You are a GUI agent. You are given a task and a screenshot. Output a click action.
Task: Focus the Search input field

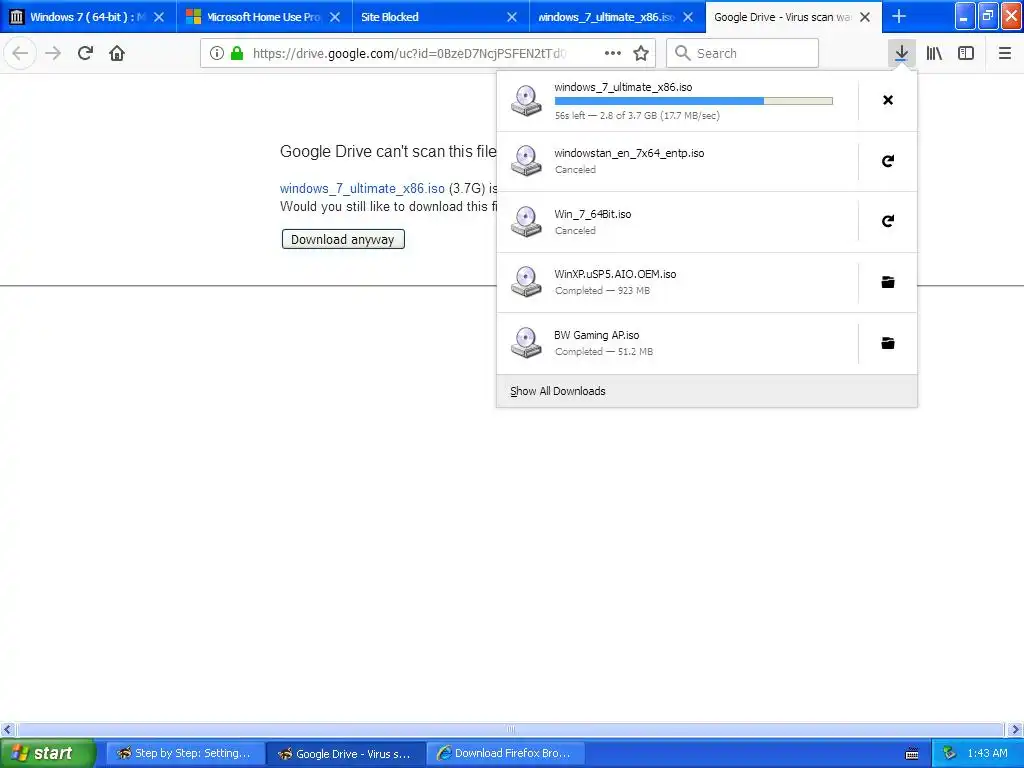click(743, 53)
